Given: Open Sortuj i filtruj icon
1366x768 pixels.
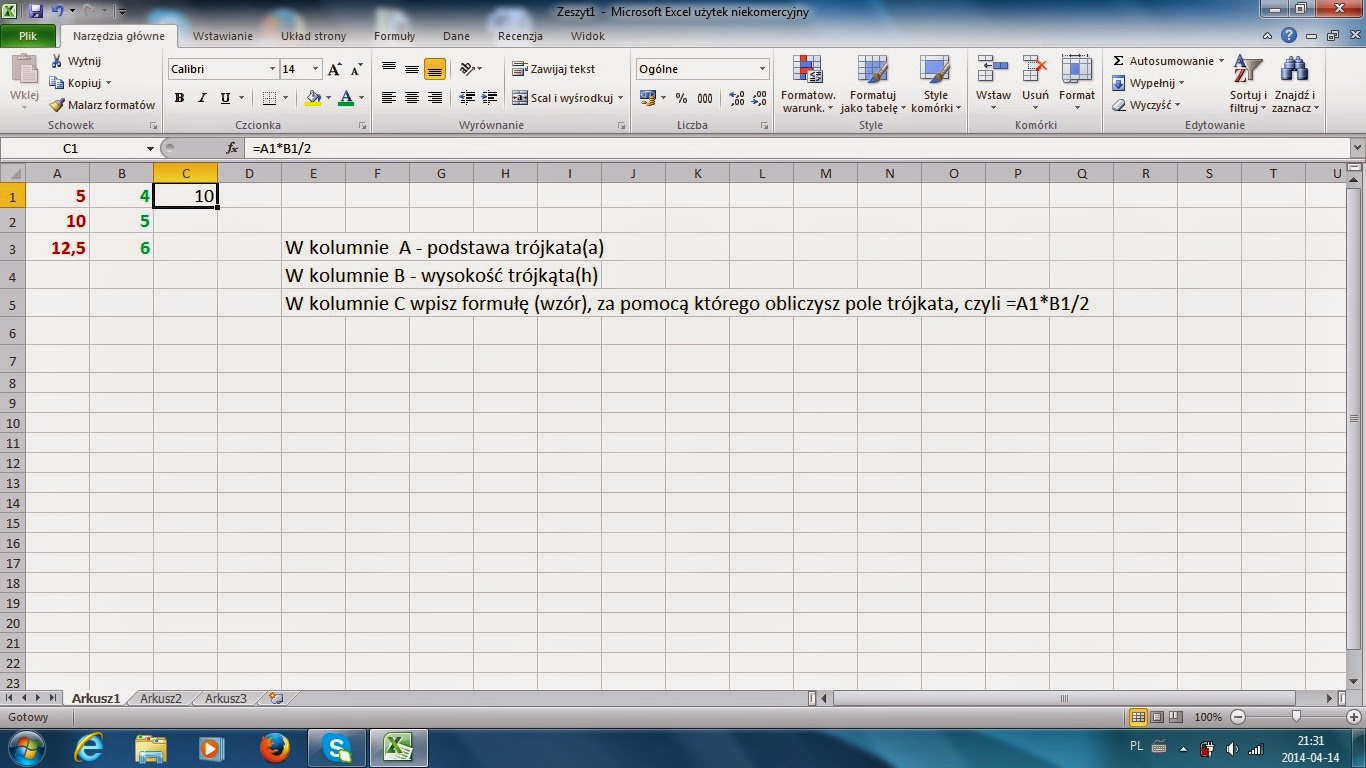Looking at the screenshot, I should click(x=1247, y=69).
